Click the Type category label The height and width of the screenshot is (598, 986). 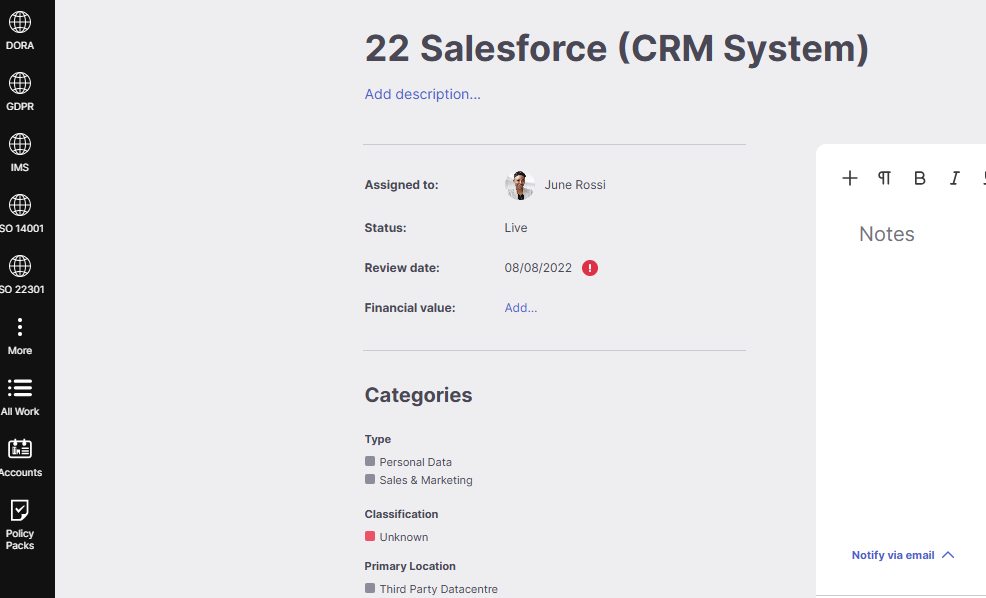click(x=378, y=439)
